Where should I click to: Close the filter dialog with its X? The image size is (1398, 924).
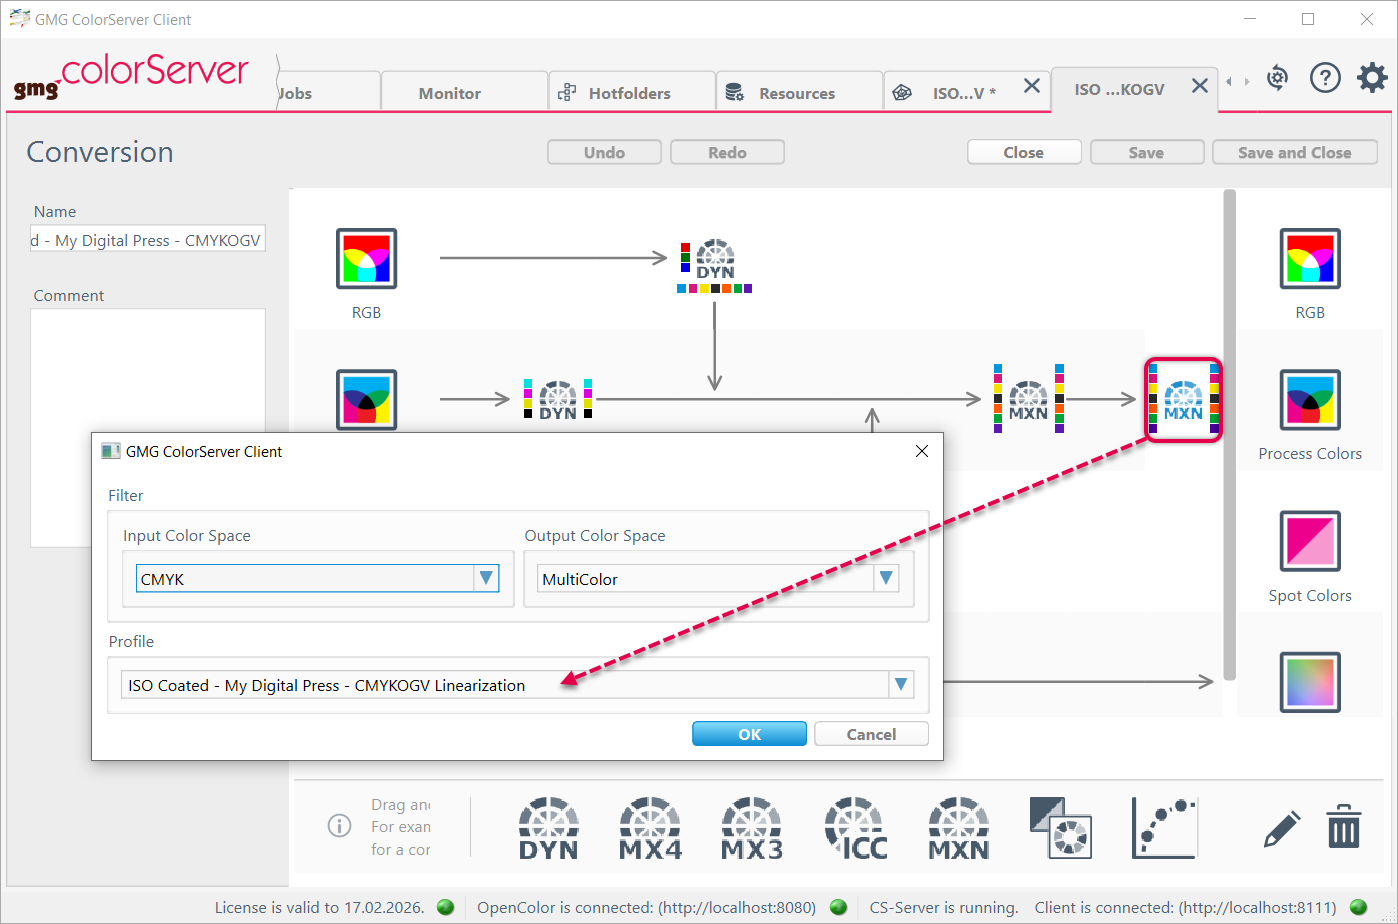[x=922, y=451]
